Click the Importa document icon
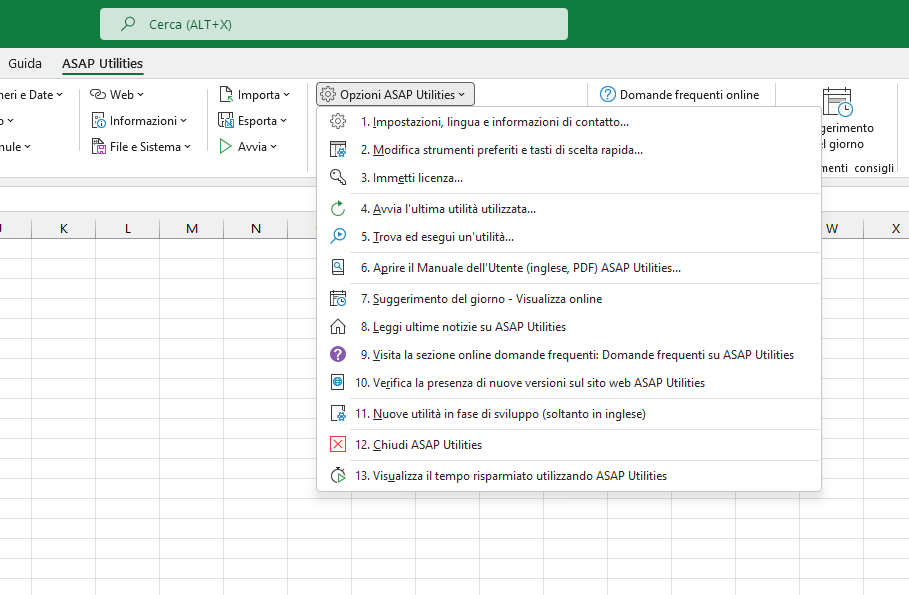 coord(226,95)
